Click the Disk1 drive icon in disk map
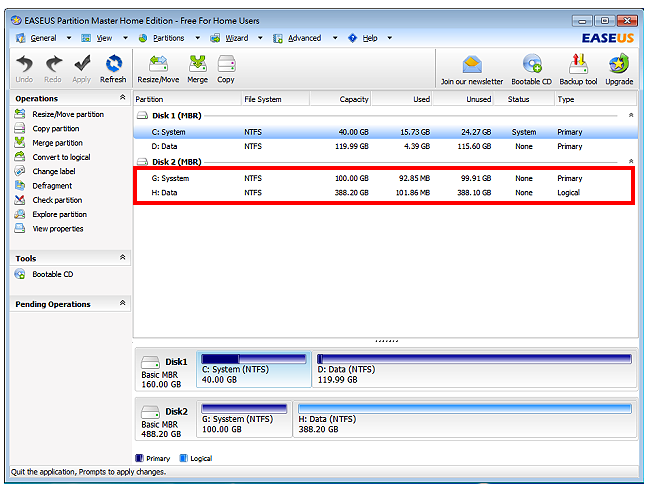650x490 pixels. (x=150, y=362)
